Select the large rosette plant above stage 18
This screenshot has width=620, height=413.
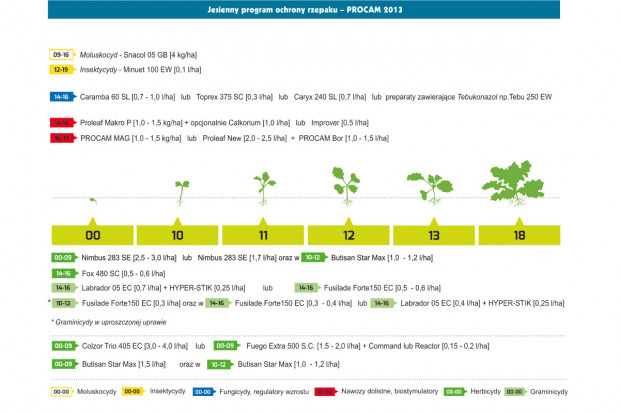click(513, 183)
